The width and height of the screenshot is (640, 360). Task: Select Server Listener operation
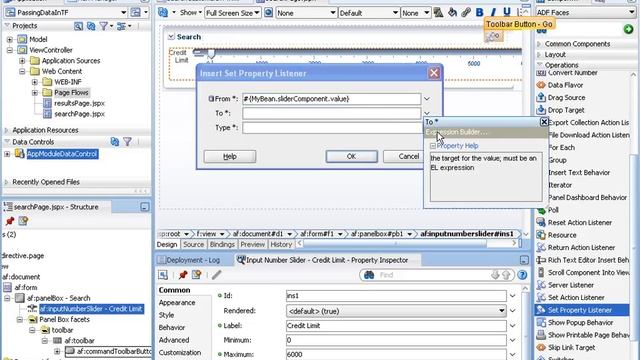(571, 285)
